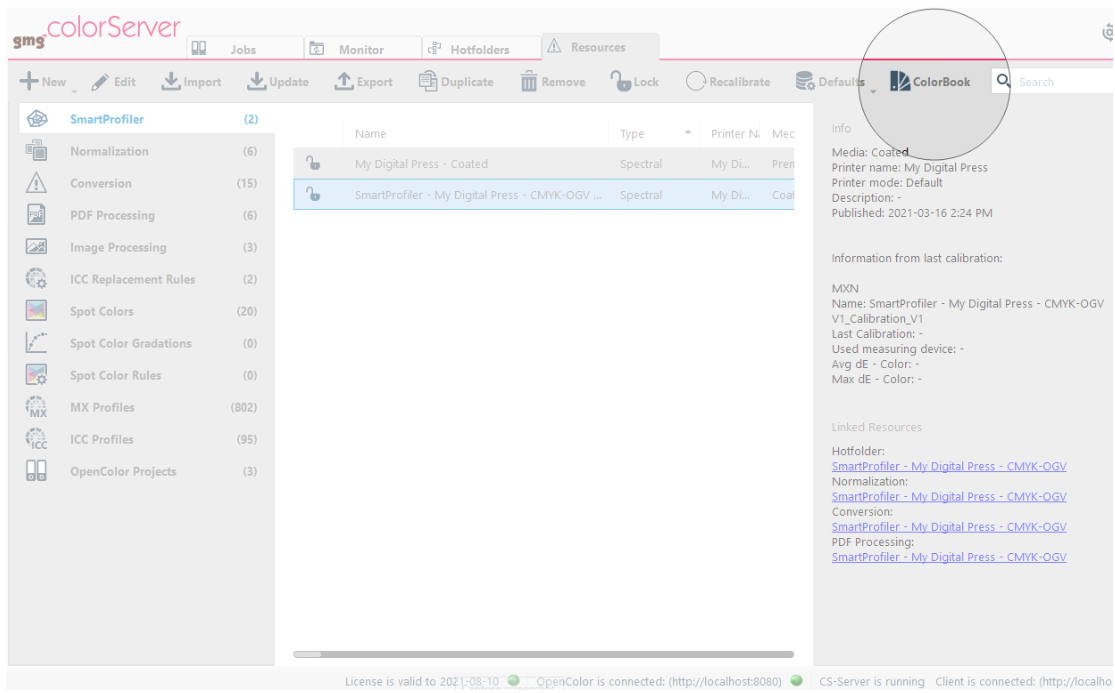Import a resource via the Import toolbar icon
This screenshot has height=693, width=1115.
coord(191,81)
